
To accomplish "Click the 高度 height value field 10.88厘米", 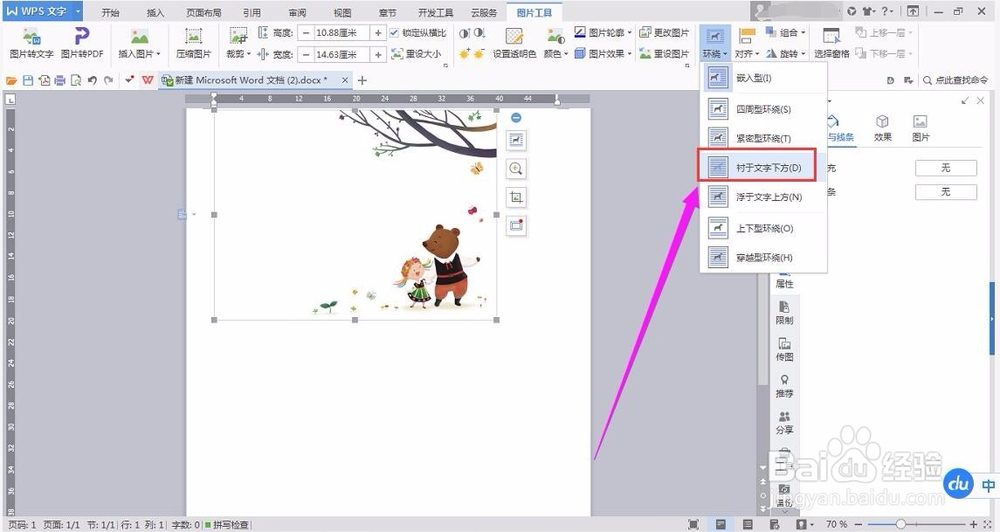I will (x=342, y=33).
